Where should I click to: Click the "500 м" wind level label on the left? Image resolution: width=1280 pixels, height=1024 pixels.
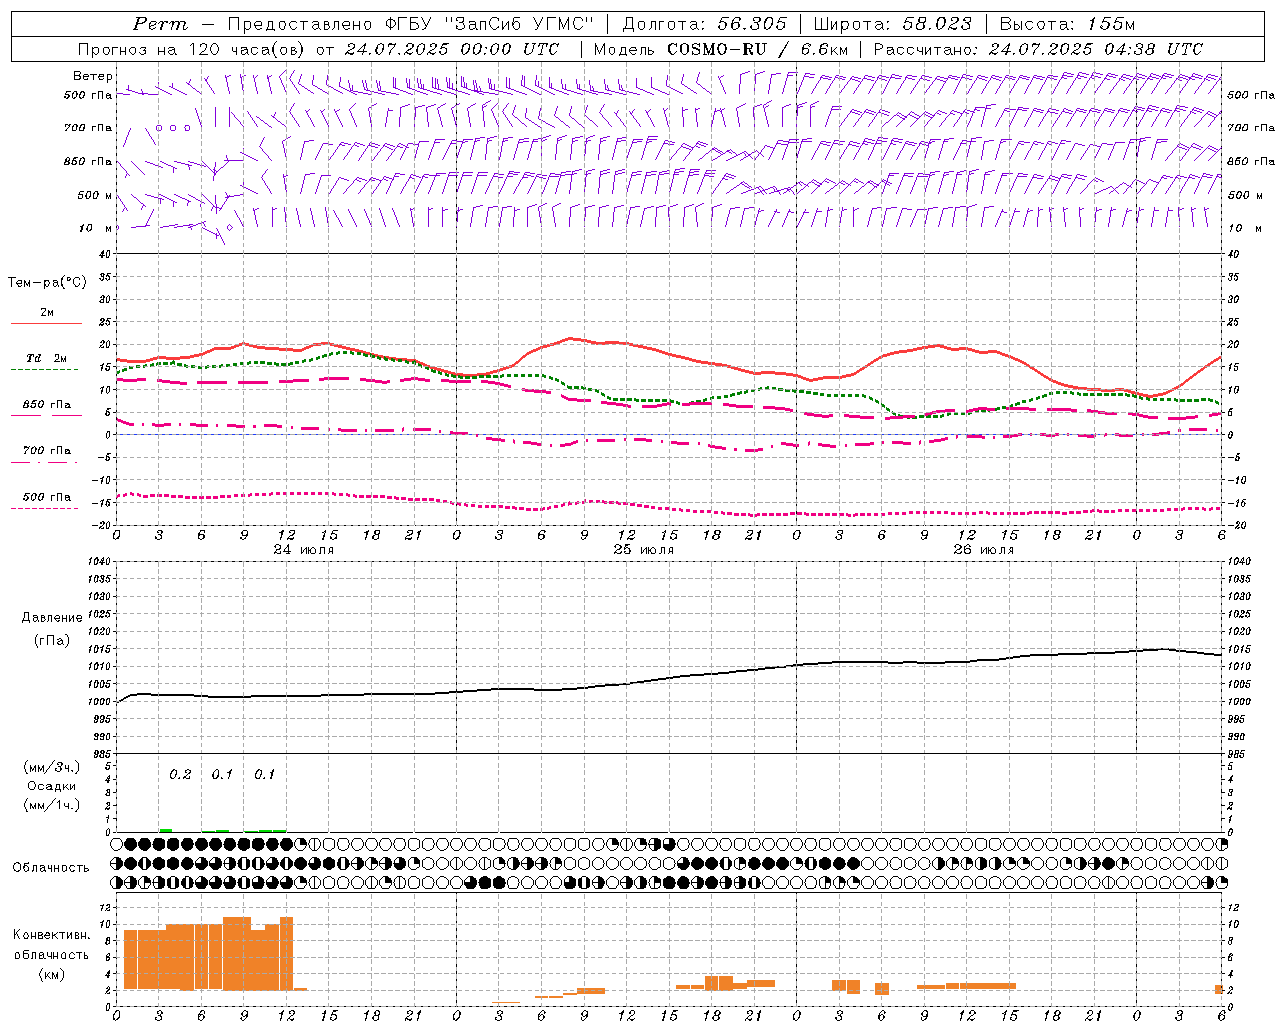click(95, 195)
